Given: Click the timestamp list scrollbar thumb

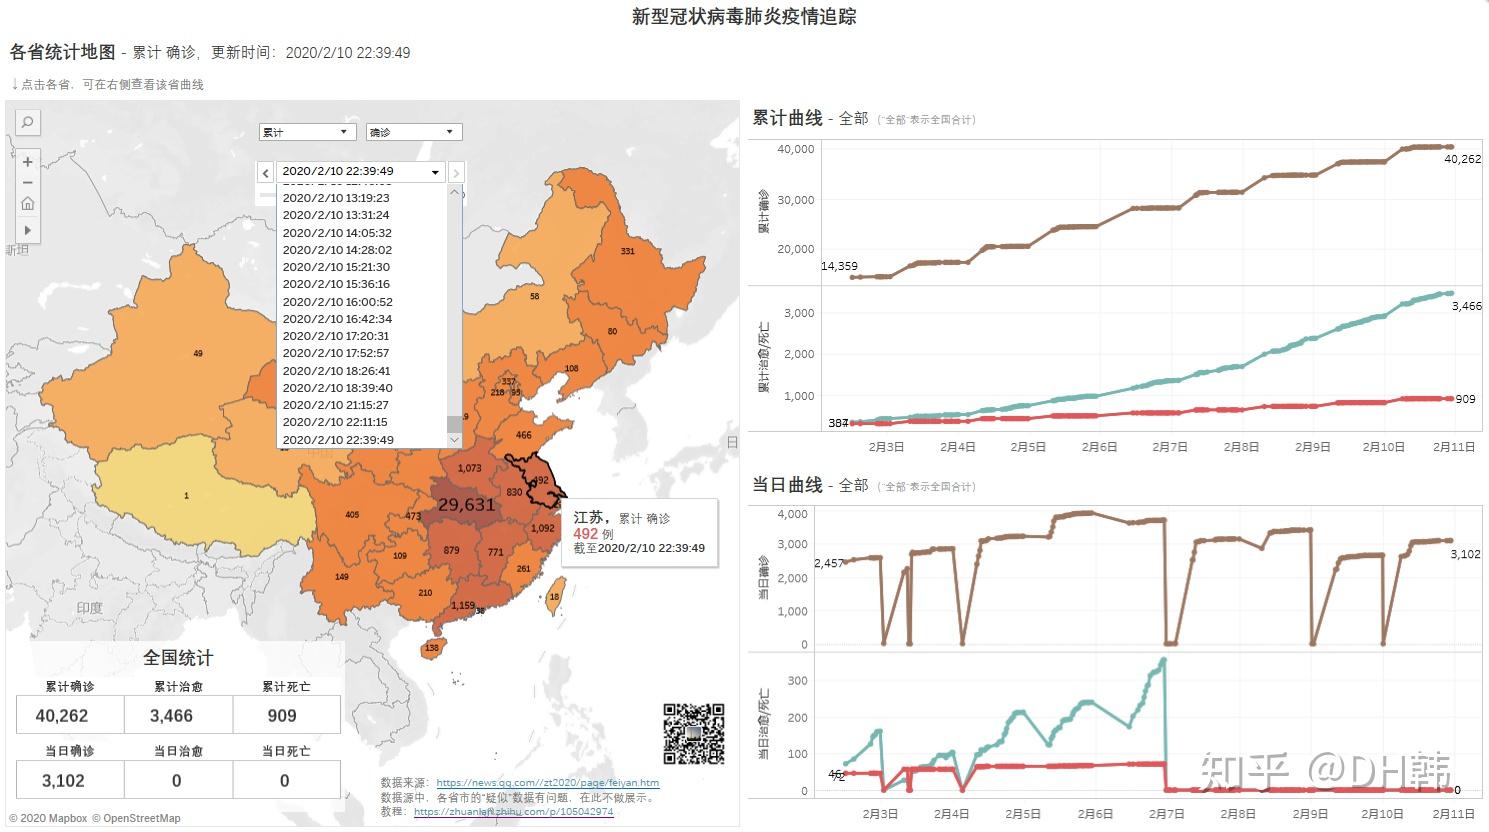Looking at the screenshot, I should [455, 423].
